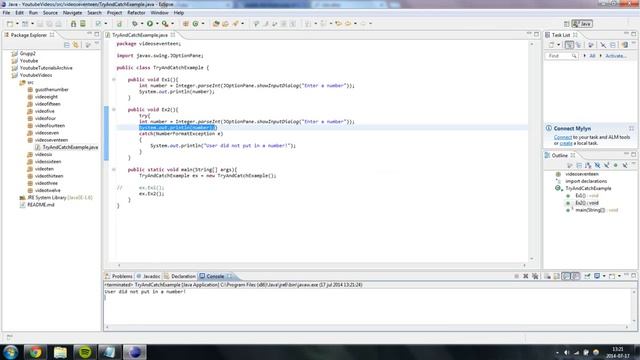
Task: Click the Clear Console icon
Action: pyautogui.click(x=547, y=276)
